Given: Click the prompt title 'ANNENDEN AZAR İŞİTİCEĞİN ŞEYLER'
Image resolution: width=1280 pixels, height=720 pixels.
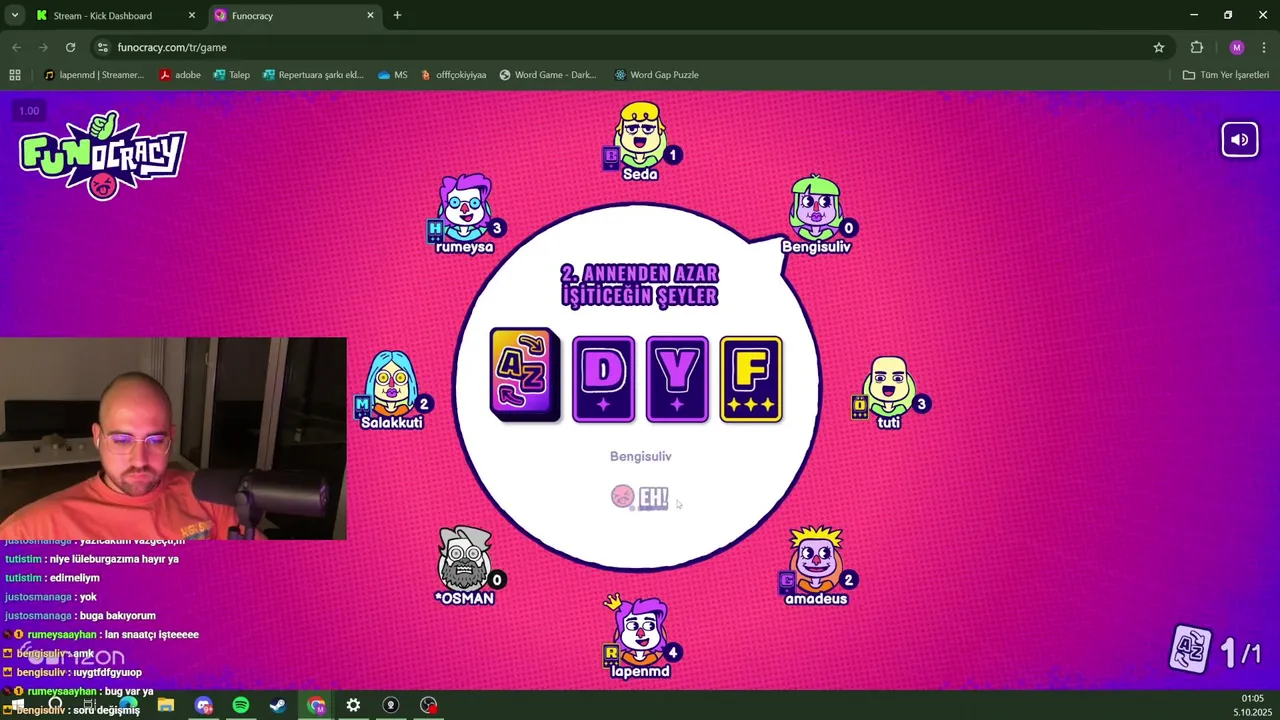Looking at the screenshot, I should click(640, 285).
